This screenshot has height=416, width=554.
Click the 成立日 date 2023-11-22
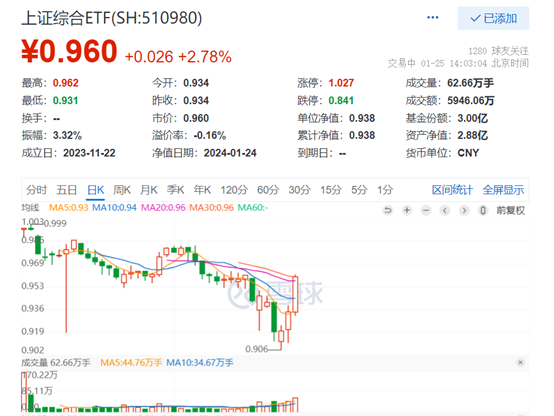pos(89,153)
